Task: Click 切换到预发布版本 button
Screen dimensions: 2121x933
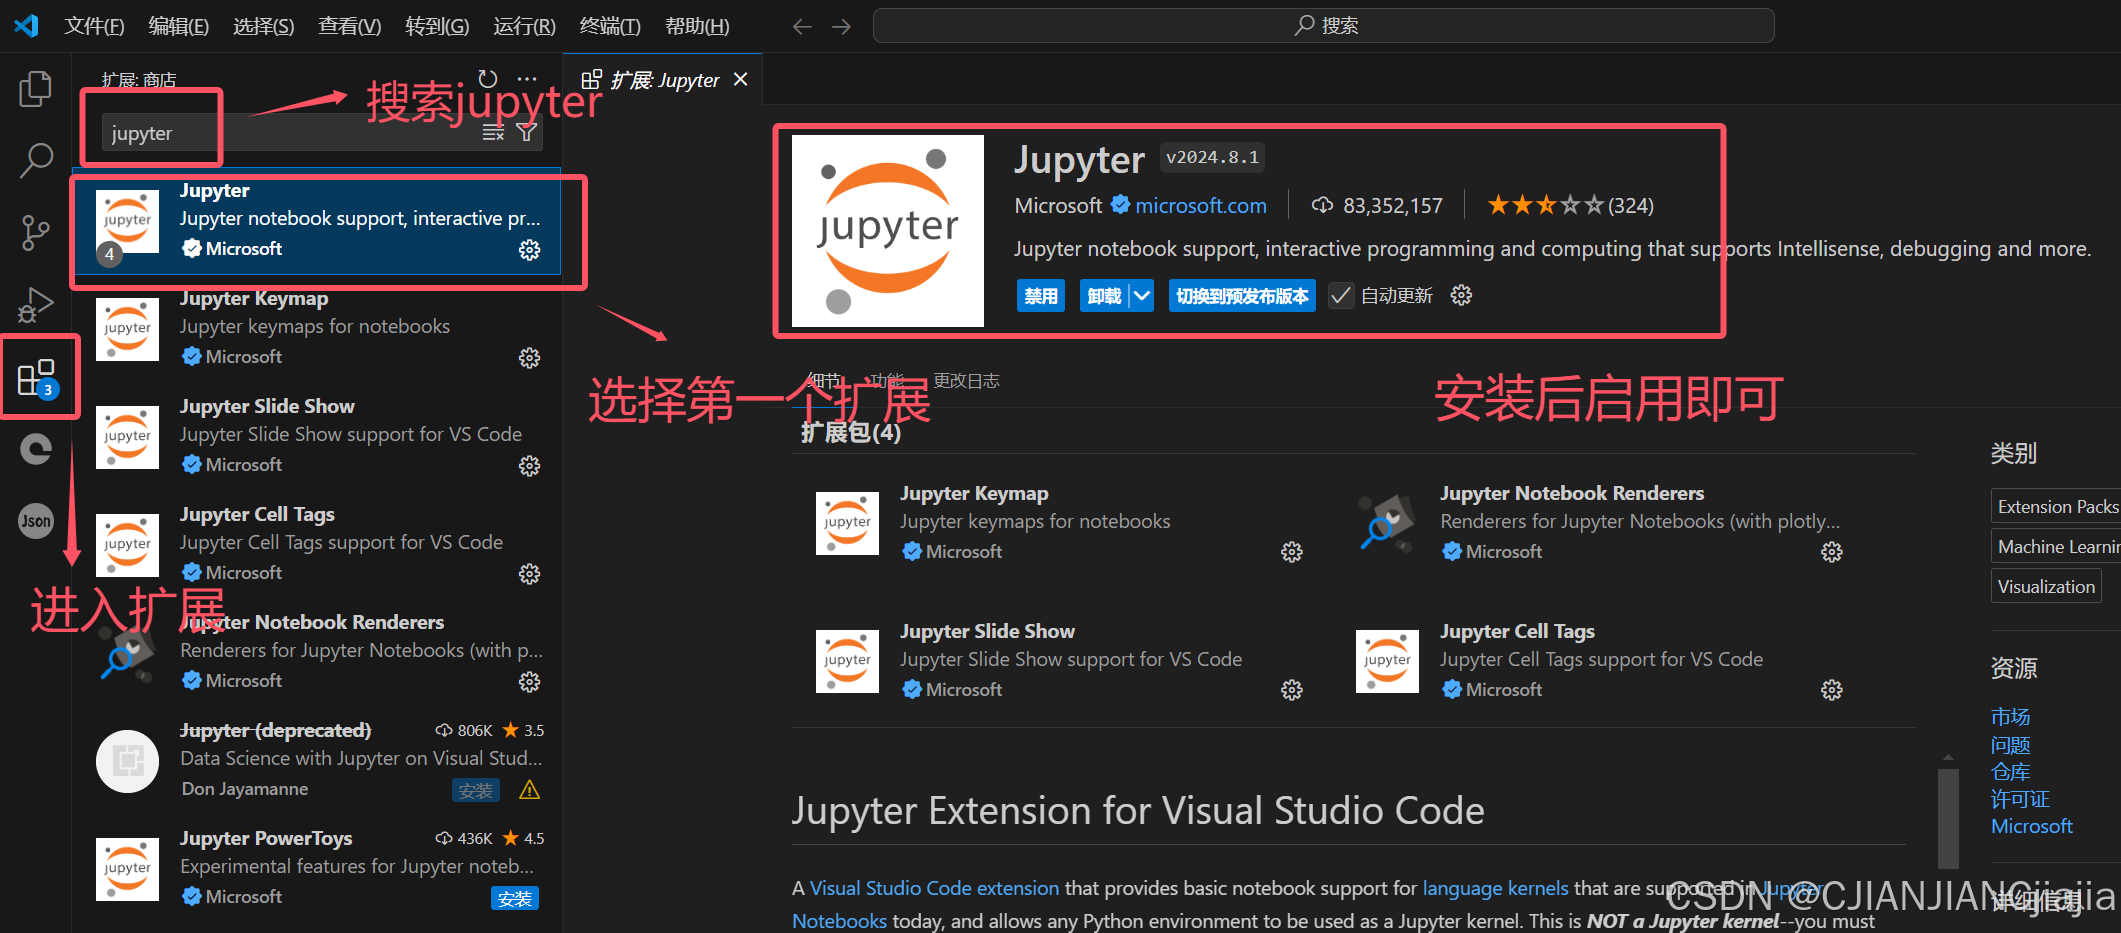Action: click(x=1242, y=296)
